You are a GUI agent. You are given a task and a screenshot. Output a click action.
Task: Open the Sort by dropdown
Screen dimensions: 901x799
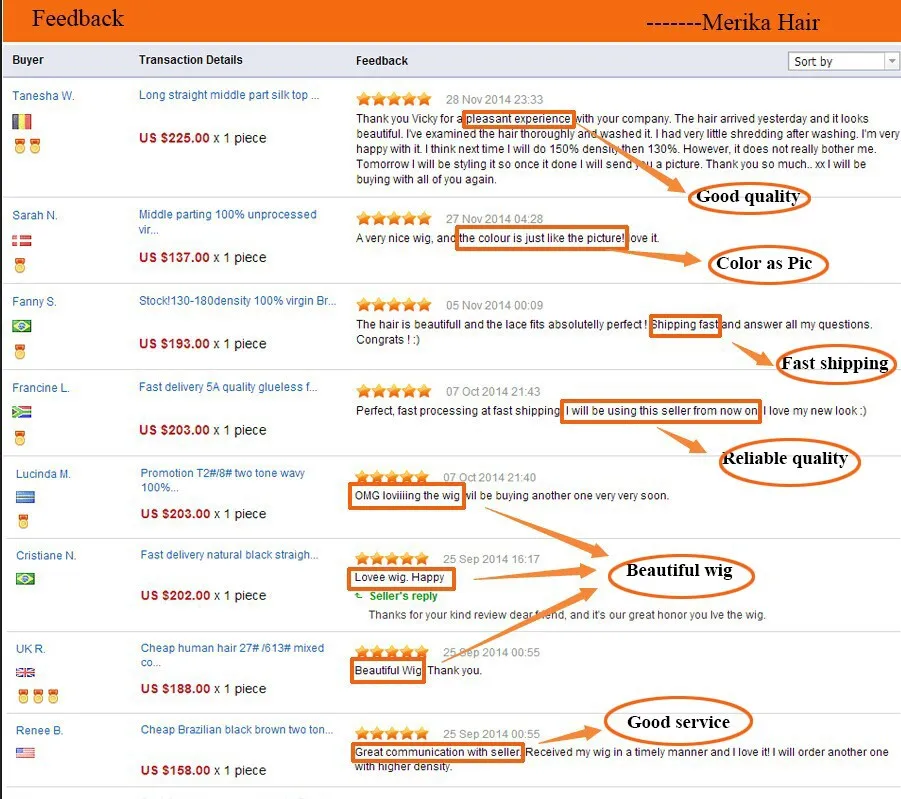pos(842,61)
